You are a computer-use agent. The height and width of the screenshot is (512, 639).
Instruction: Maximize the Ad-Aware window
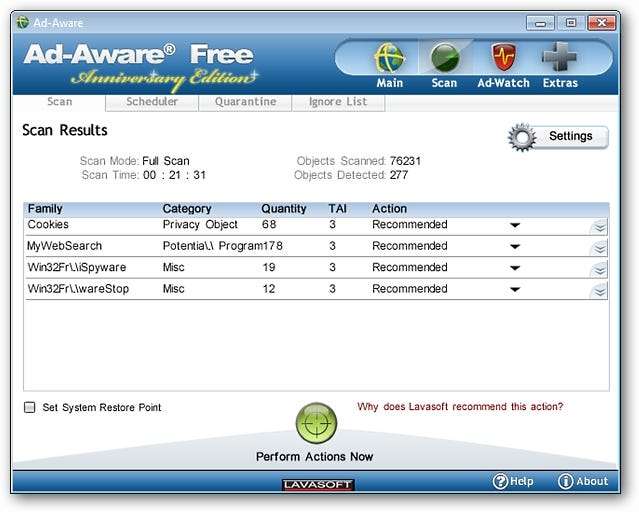571,23
